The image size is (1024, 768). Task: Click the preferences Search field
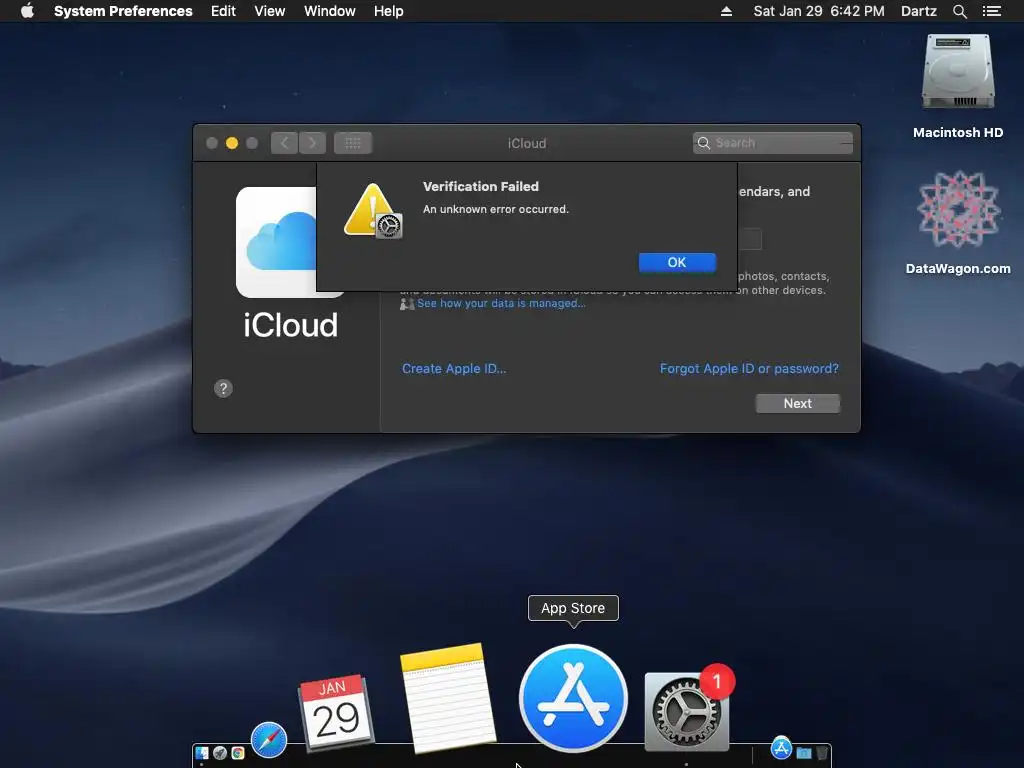coord(773,143)
